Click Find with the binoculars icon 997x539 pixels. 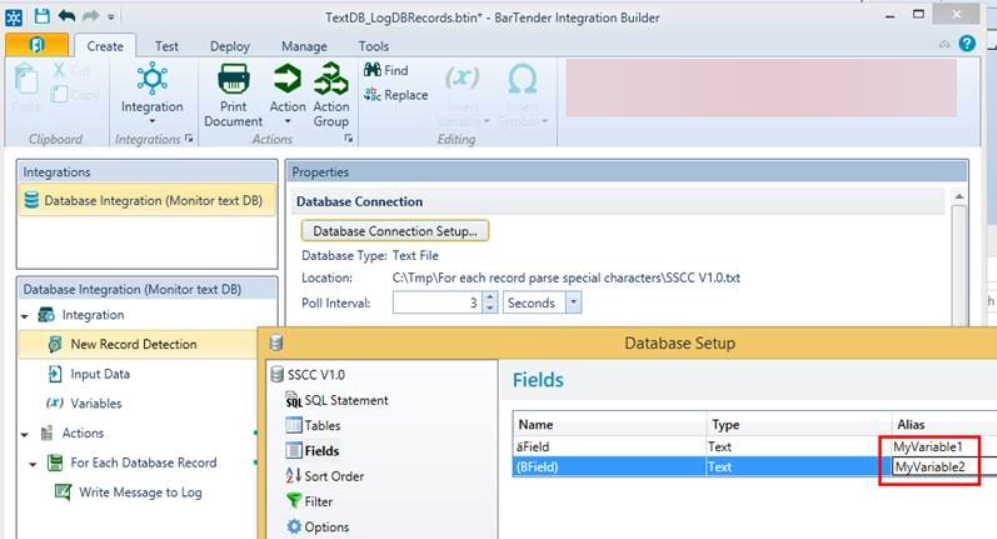[386, 71]
